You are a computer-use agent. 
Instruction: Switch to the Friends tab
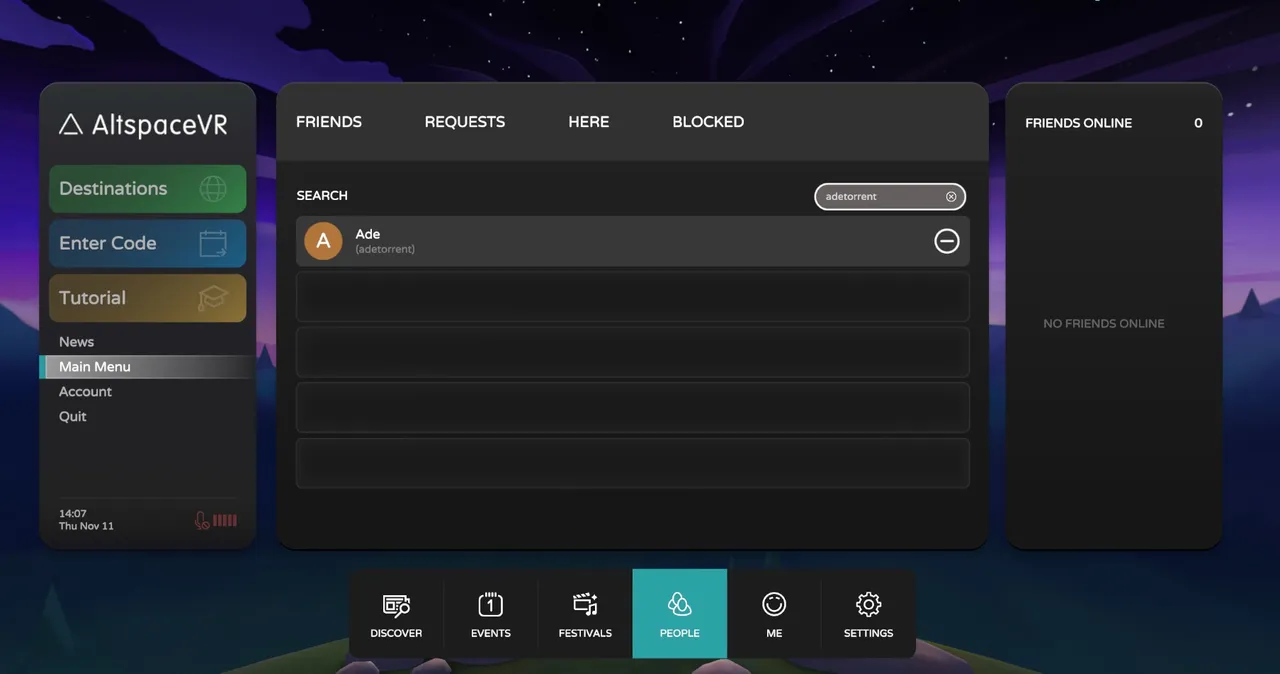329,122
